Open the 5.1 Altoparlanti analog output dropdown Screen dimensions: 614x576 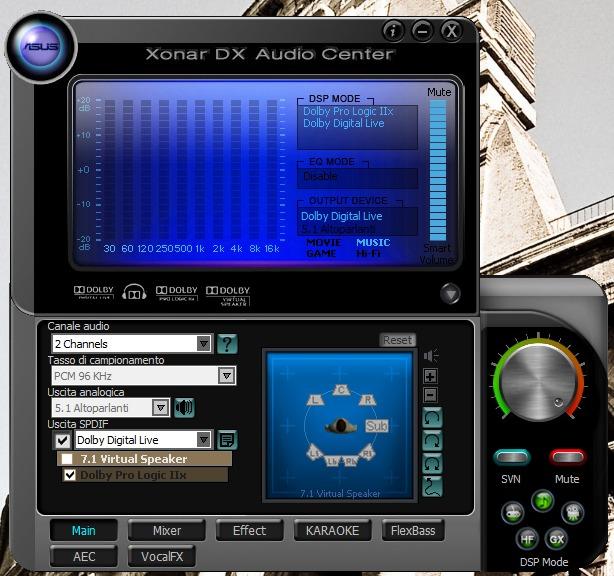click(x=110, y=408)
